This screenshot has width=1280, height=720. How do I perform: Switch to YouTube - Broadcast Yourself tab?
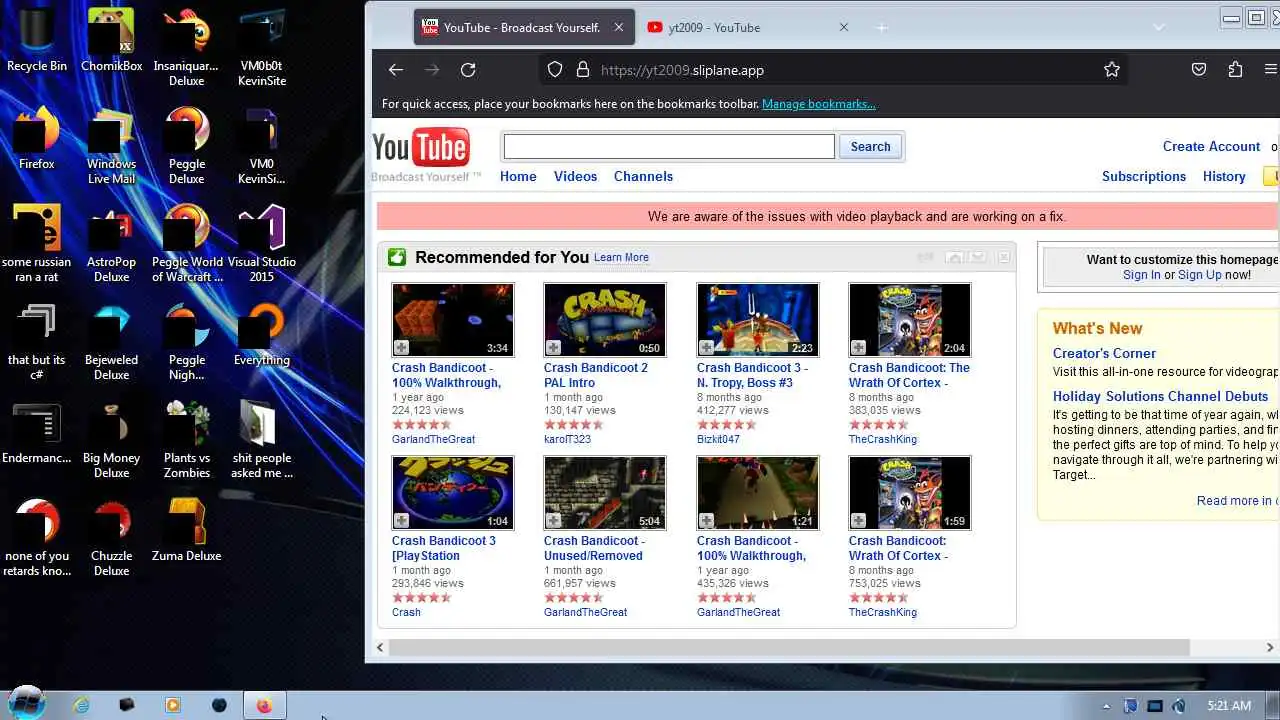click(x=523, y=27)
